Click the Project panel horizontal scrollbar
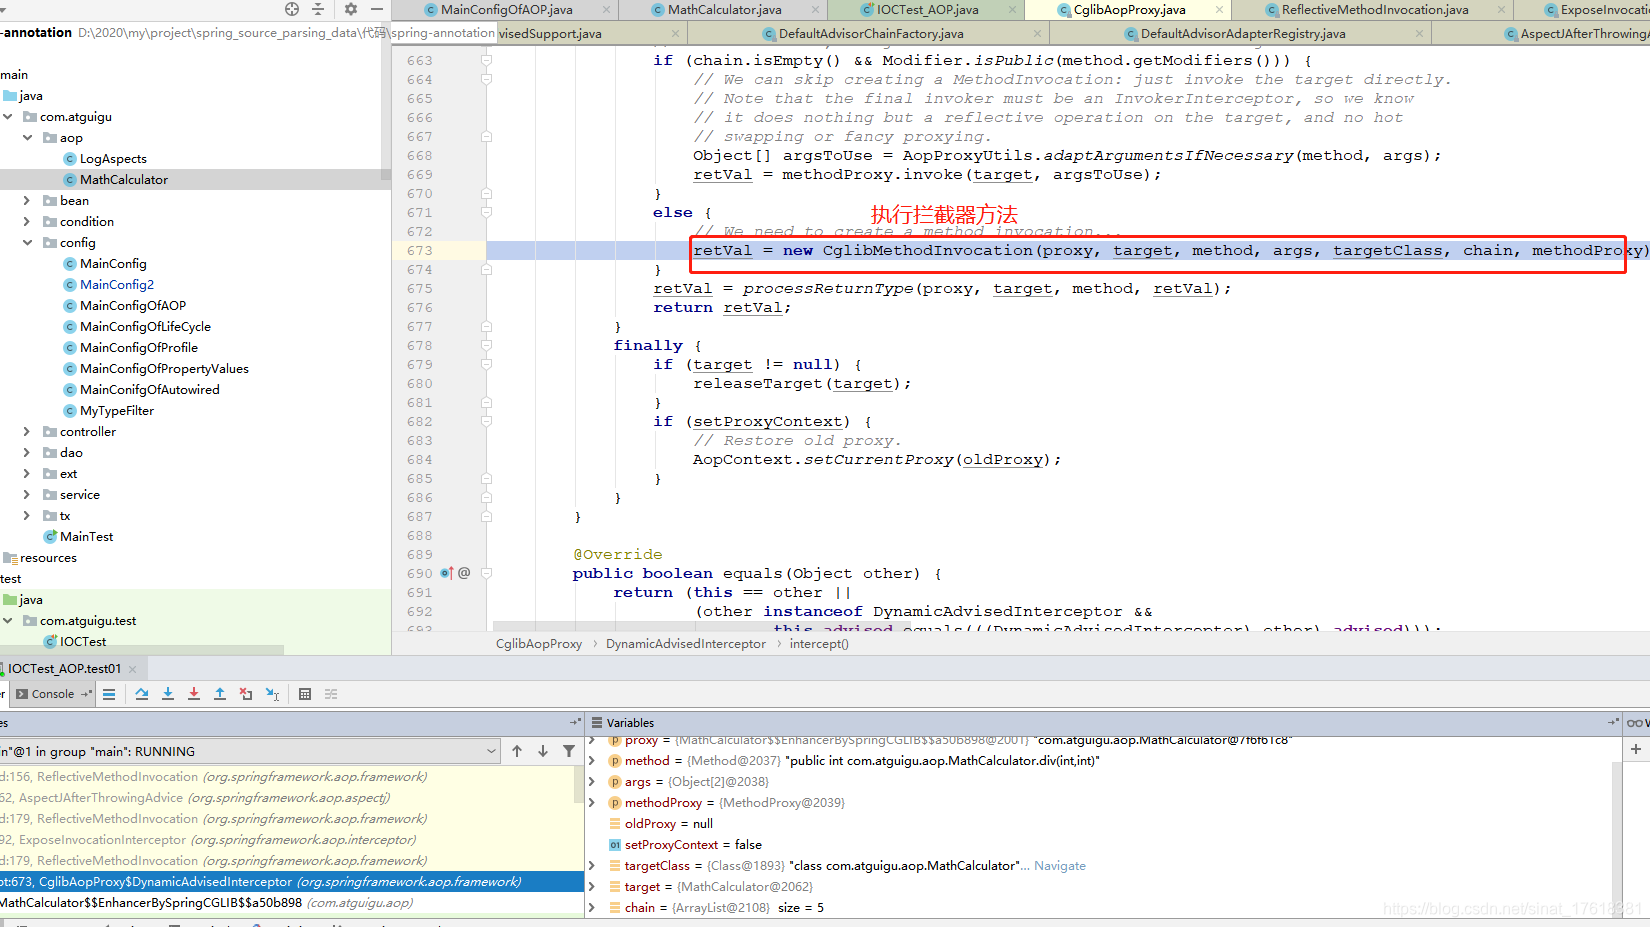1650x927 pixels. coord(142,650)
